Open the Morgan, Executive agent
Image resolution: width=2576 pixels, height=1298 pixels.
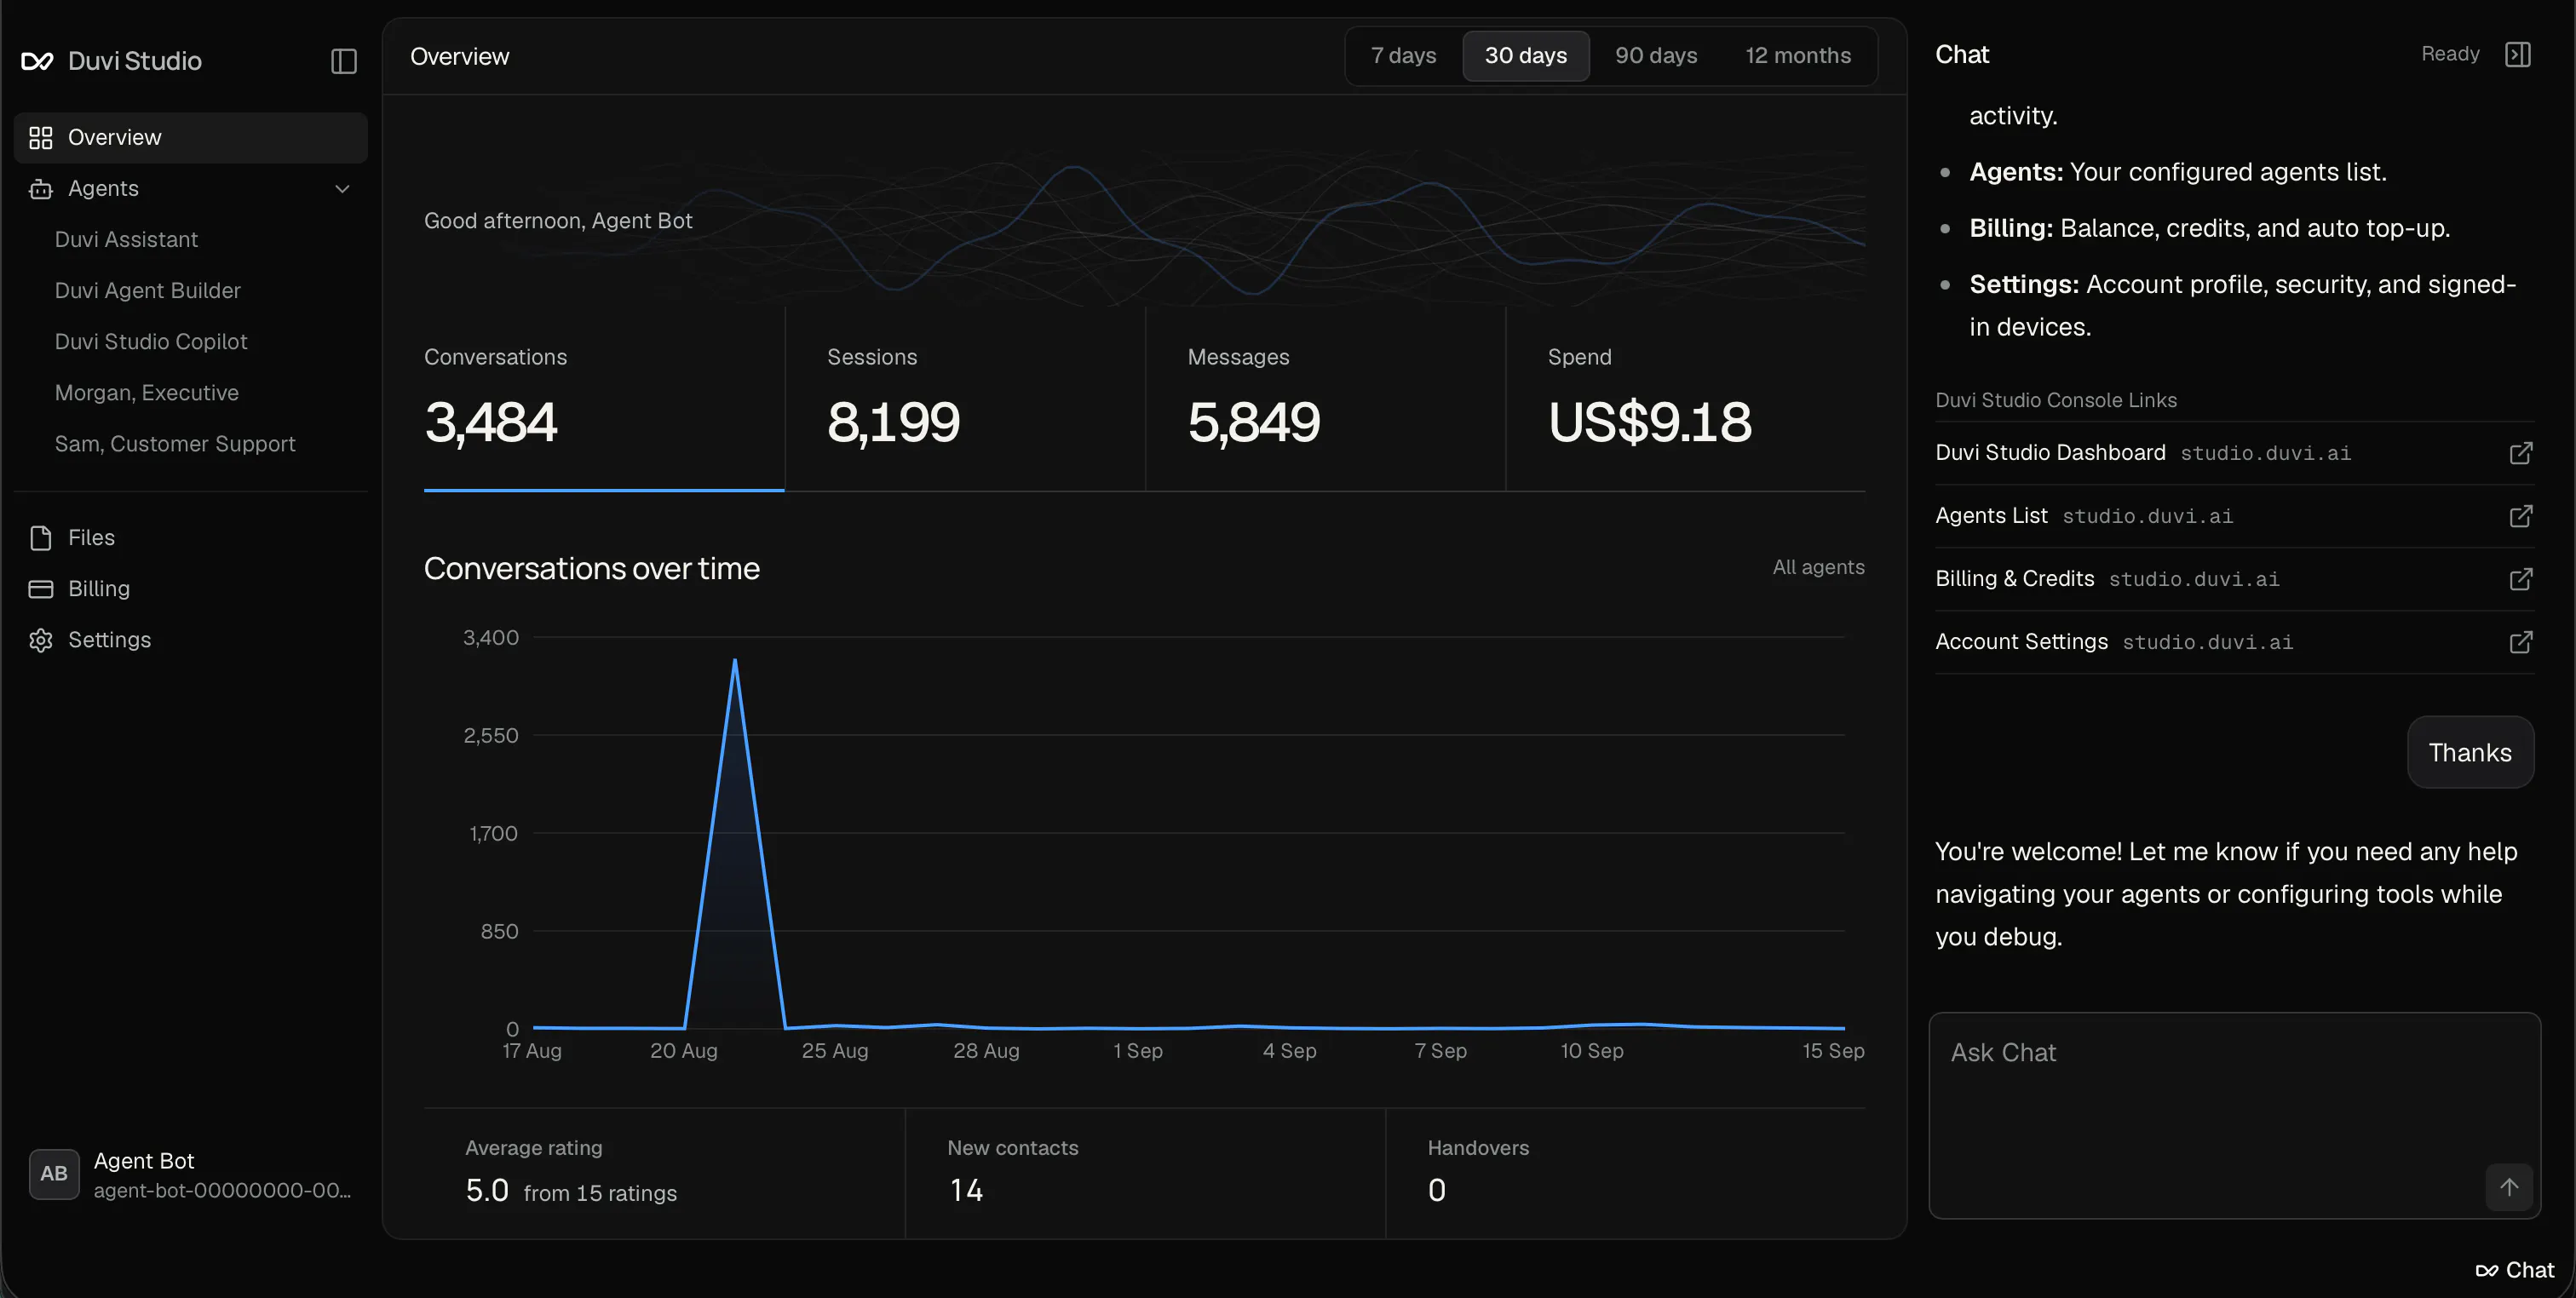(x=147, y=393)
